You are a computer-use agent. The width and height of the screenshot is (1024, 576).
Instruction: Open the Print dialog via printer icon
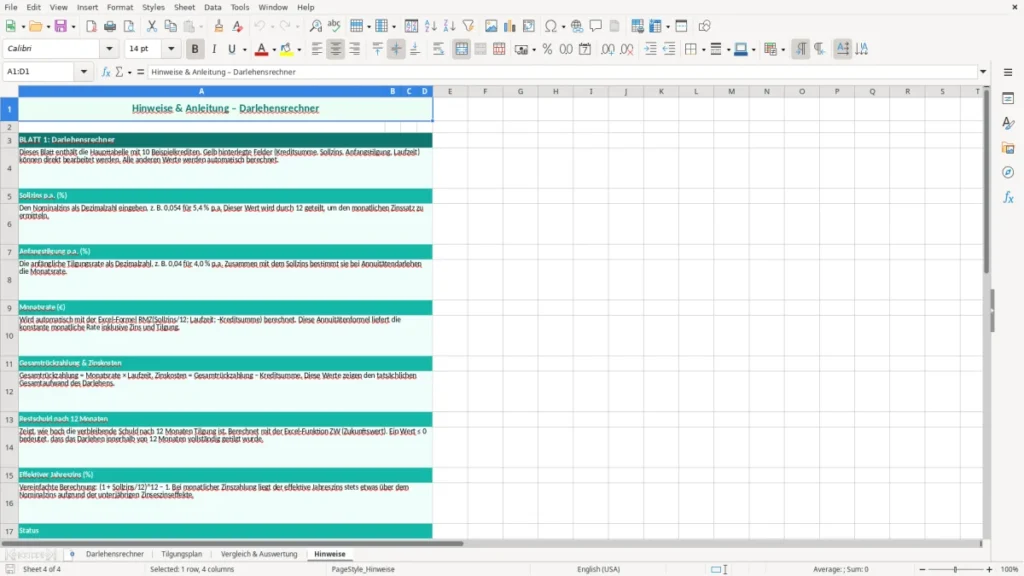pos(110,26)
